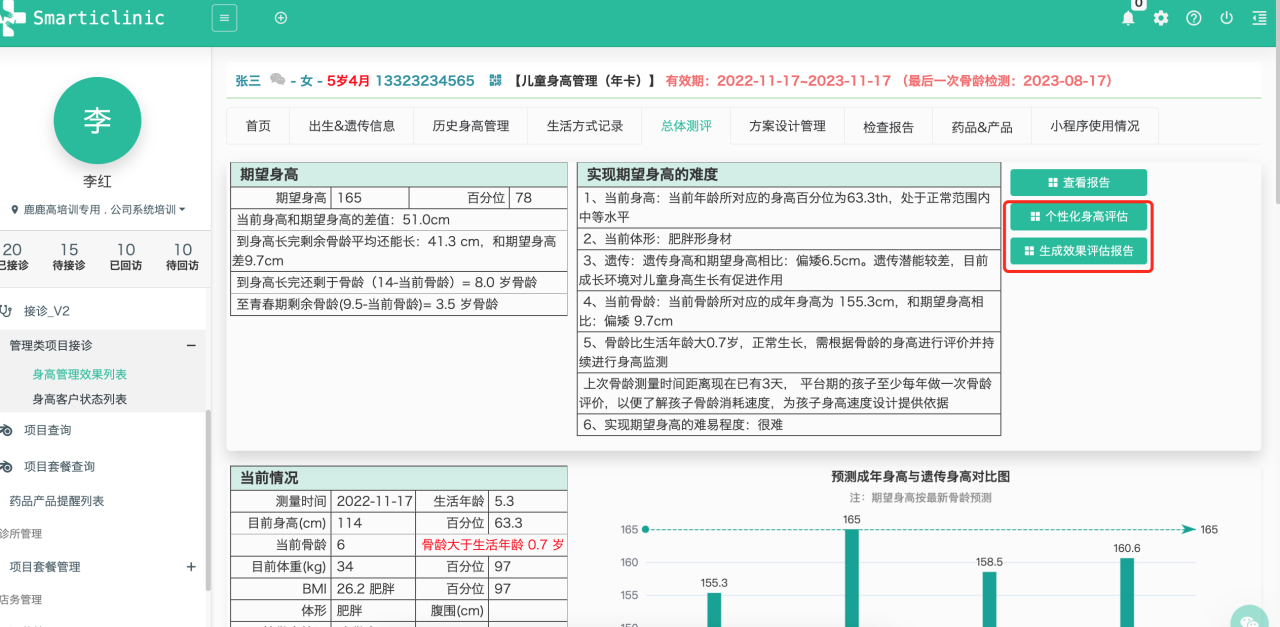1280x627 pixels.
Task: Click the 已回访 count of 10
Action: pos(126,250)
